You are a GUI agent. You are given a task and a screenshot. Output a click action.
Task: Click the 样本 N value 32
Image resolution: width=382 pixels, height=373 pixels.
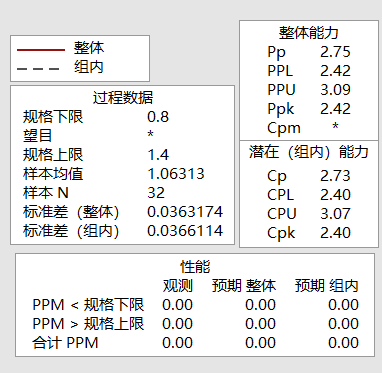pyautogui.click(x=156, y=193)
